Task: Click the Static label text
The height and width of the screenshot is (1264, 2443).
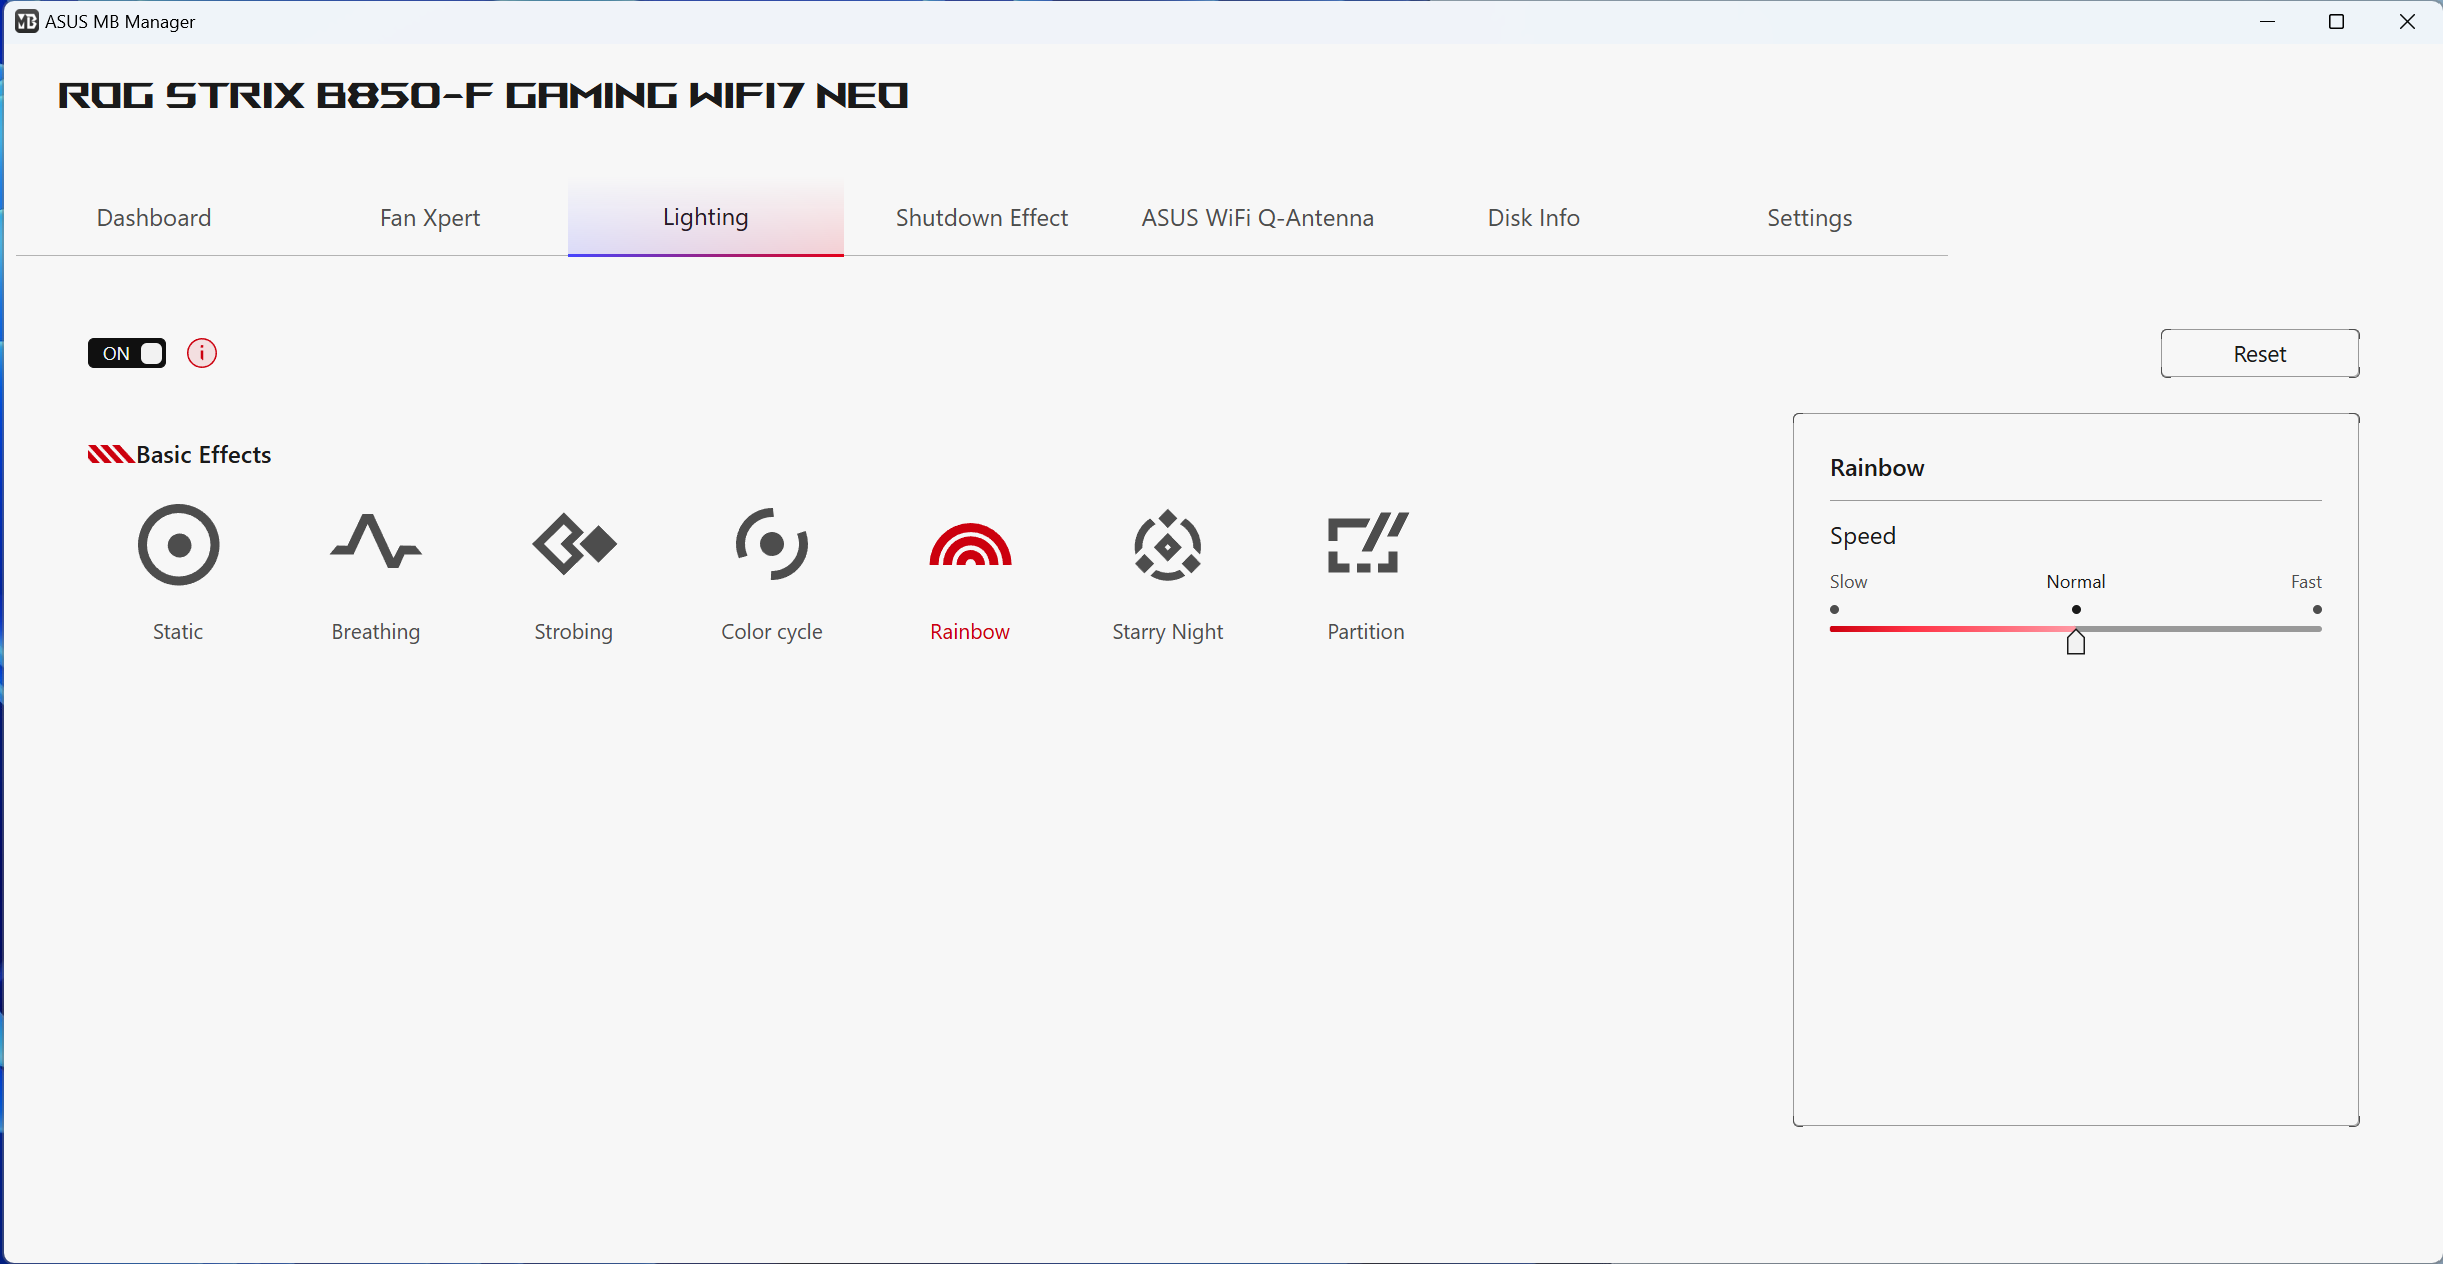Action: [x=178, y=632]
